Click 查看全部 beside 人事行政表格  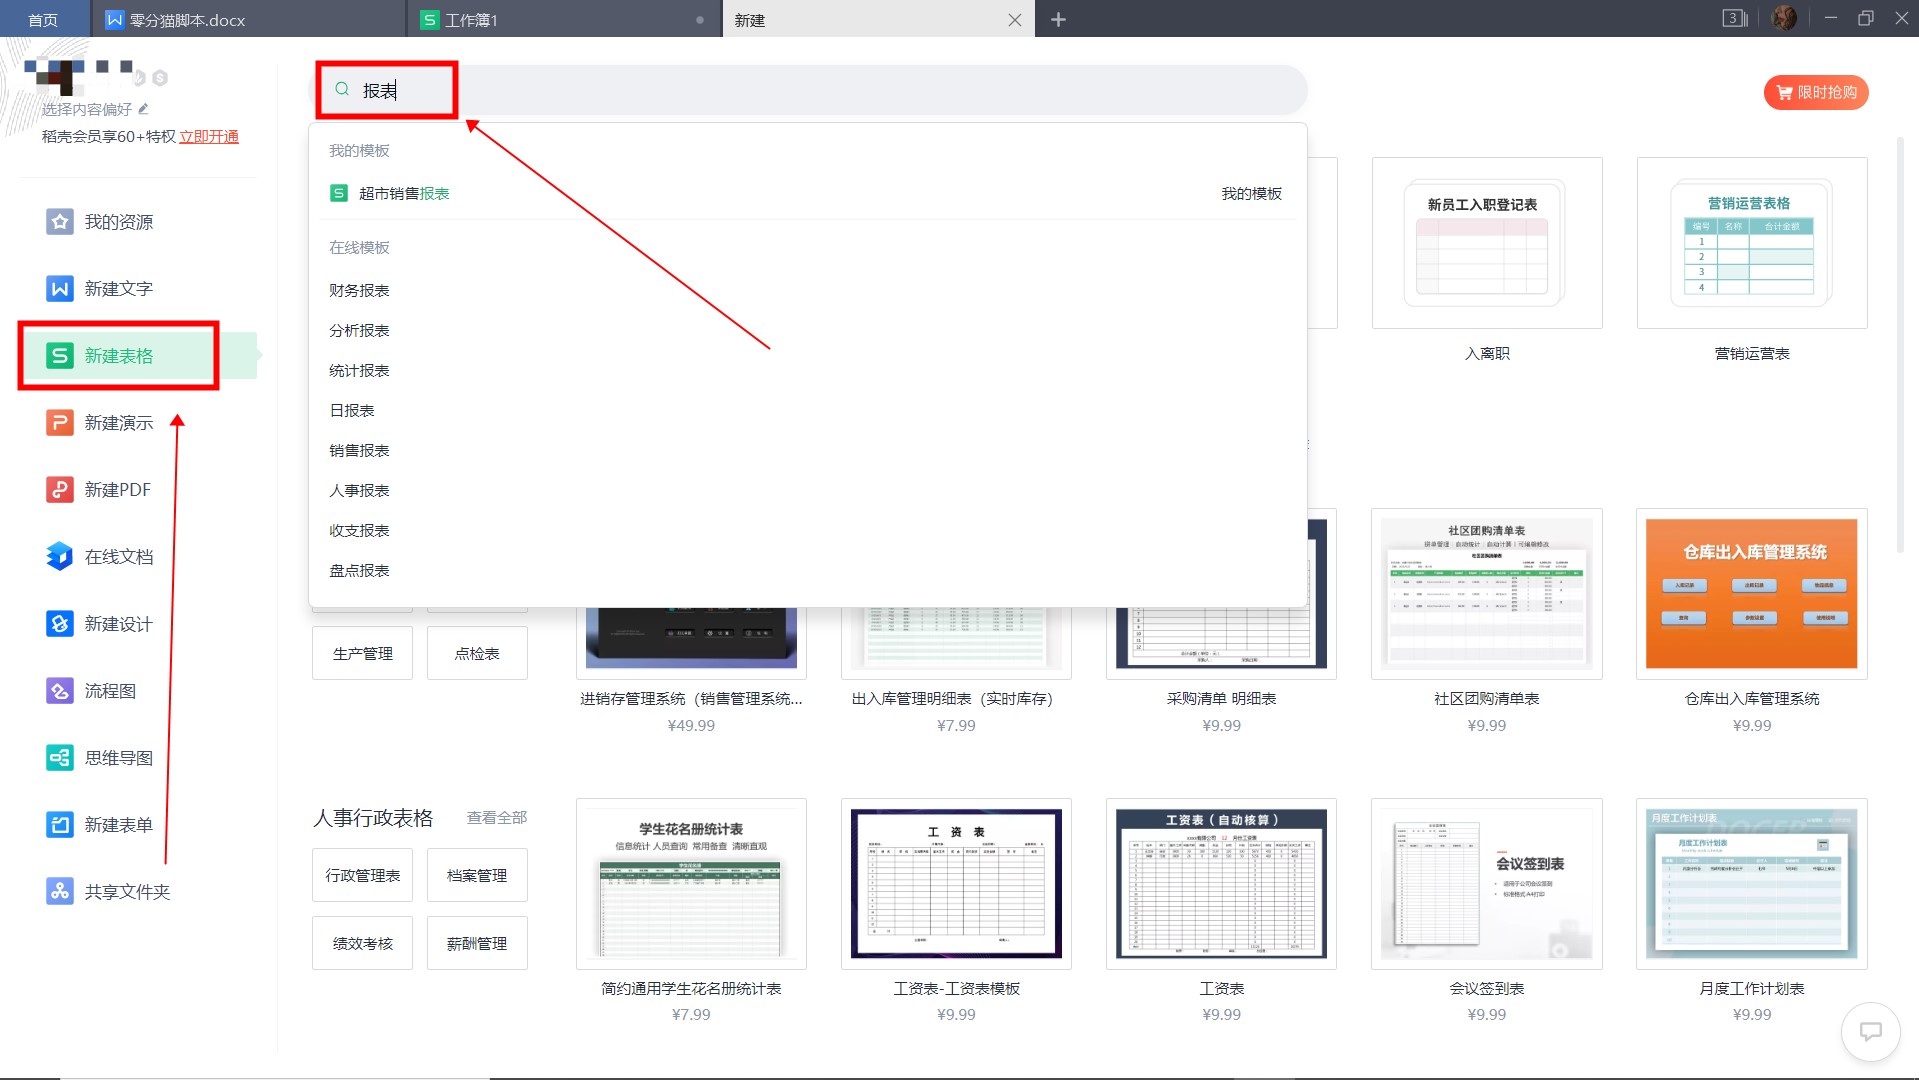coord(496,818)
